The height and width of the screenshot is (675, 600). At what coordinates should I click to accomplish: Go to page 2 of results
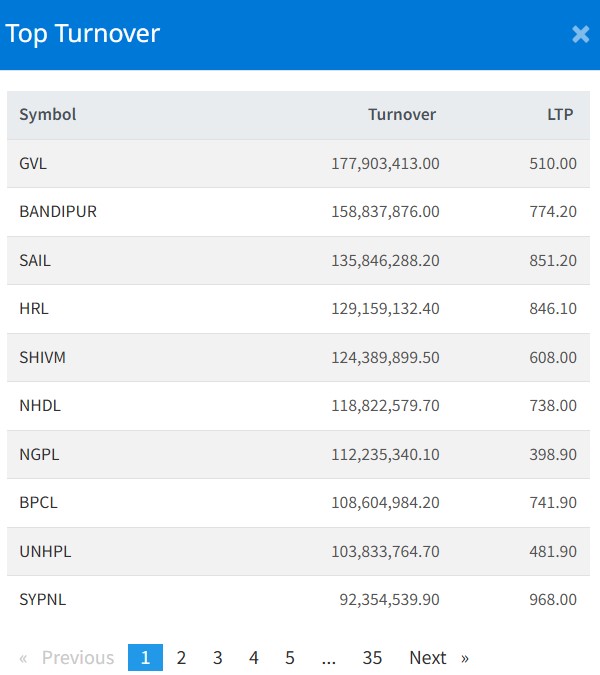coord(181,657)
